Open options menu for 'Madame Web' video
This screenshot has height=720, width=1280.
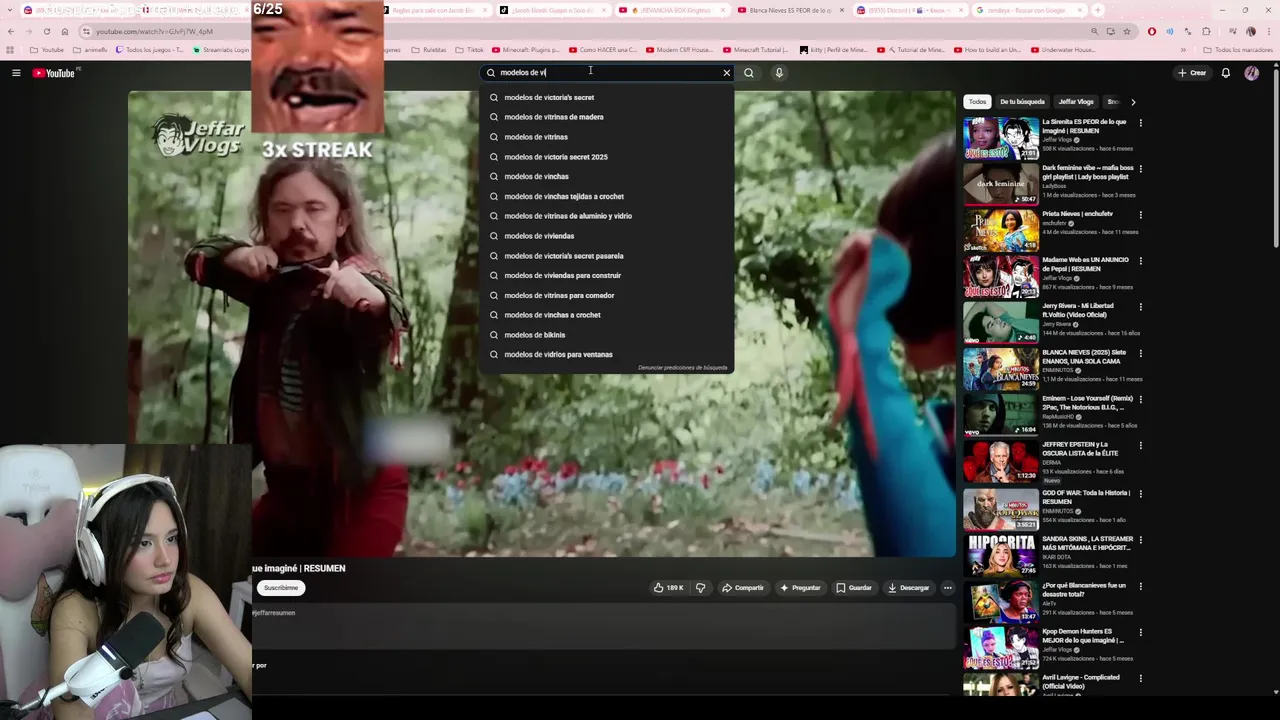(x=1141, y=261)
